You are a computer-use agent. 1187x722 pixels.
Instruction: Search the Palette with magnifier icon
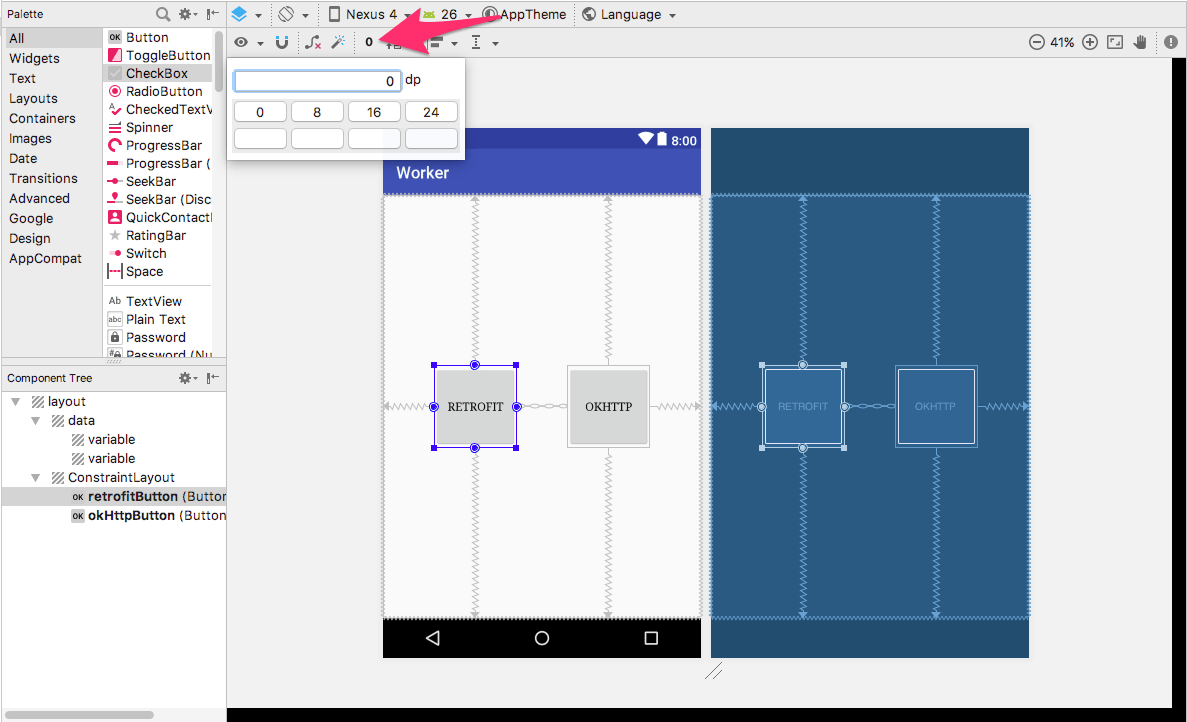[163, 14]
